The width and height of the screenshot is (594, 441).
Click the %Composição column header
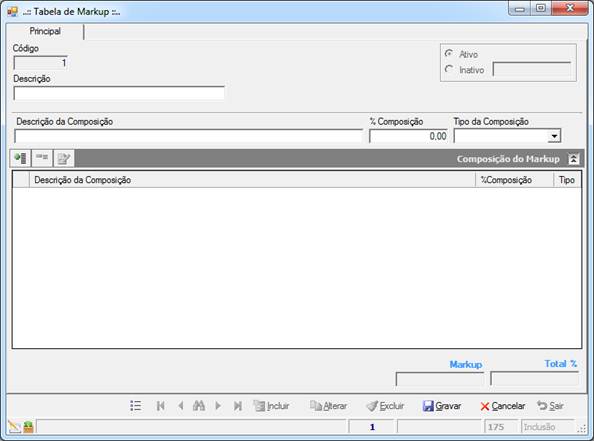click(514, 180)
